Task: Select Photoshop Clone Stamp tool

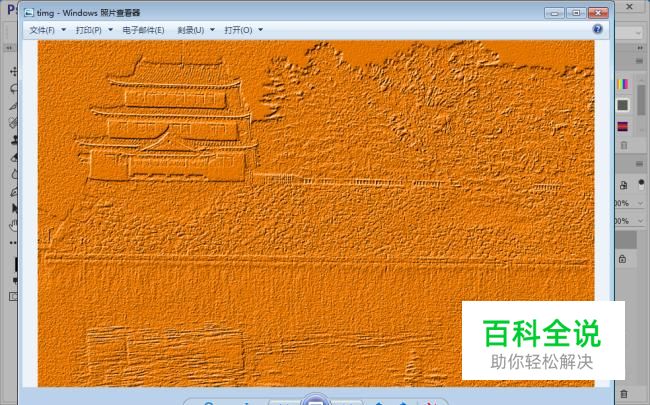Action: tap(14, 140)
